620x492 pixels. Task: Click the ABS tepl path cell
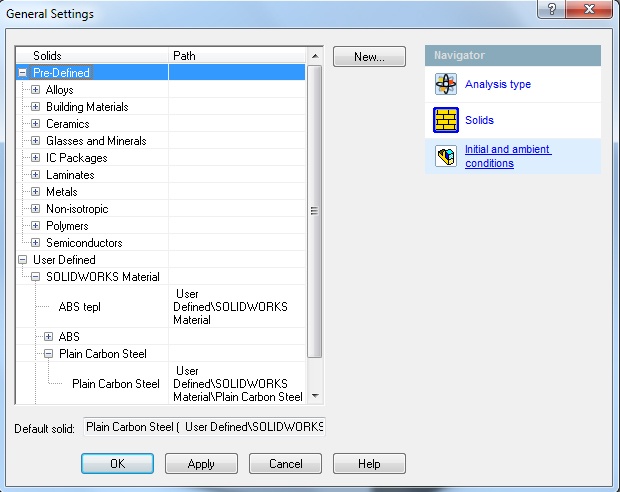237,307
